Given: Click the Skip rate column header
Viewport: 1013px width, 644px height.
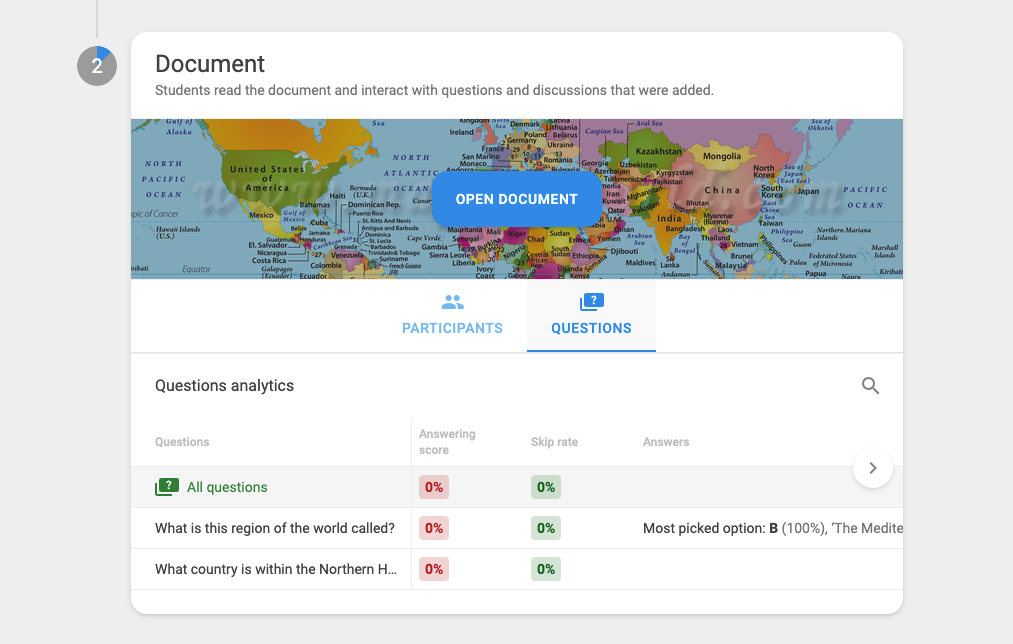Looking at the screenshot, I should click(554, 442).
